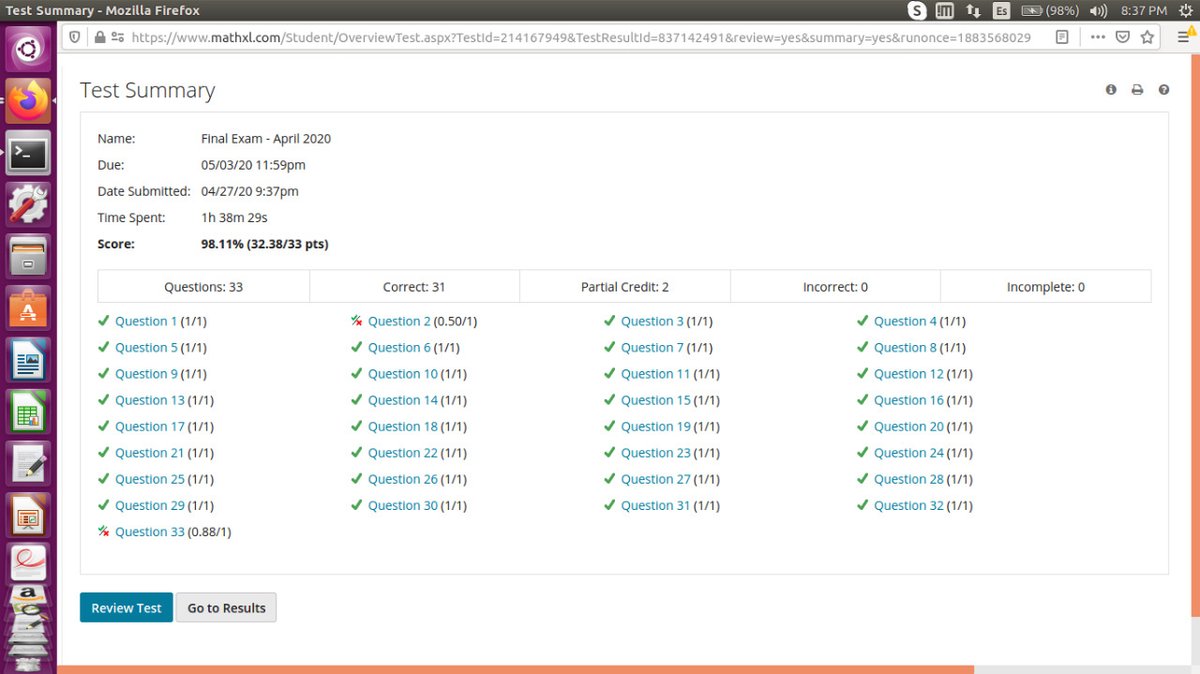Open page actions three-dots menu

point(1098,37)
